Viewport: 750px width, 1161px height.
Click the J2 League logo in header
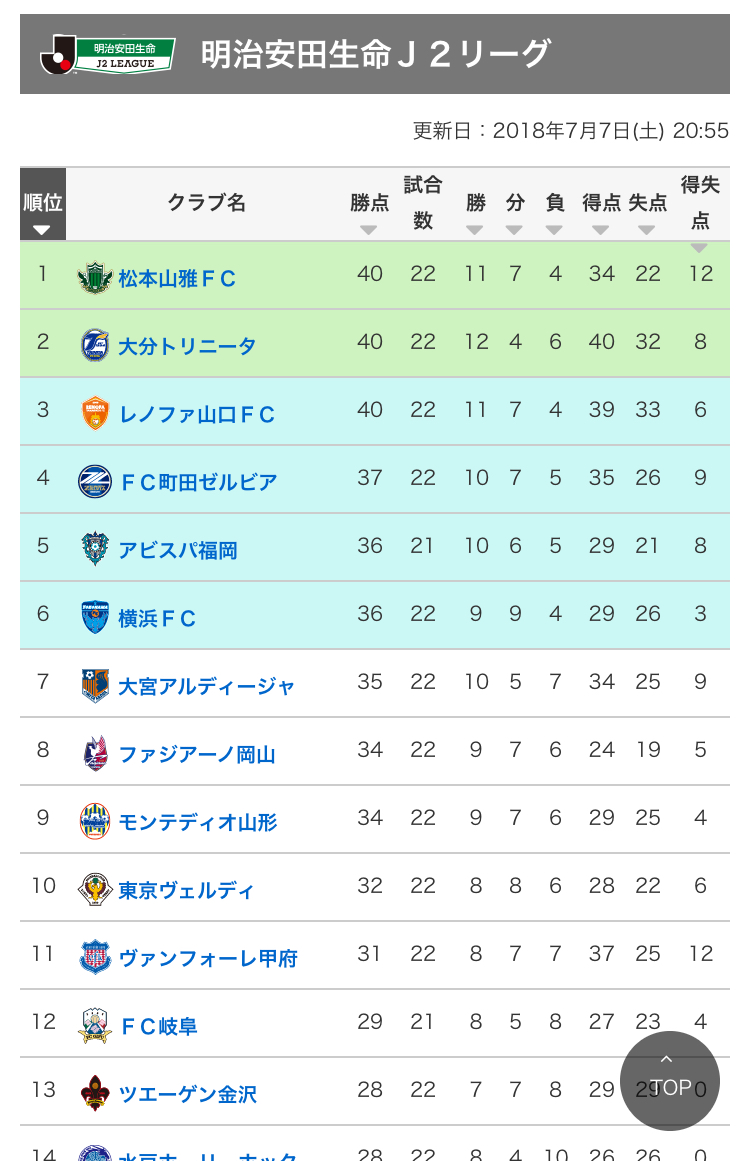coord(108,54)
